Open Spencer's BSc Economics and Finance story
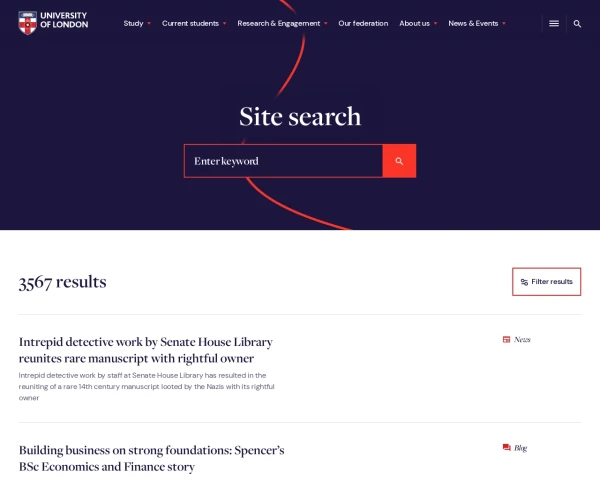Viewport: 600px width, 480px height. [151, 458]
